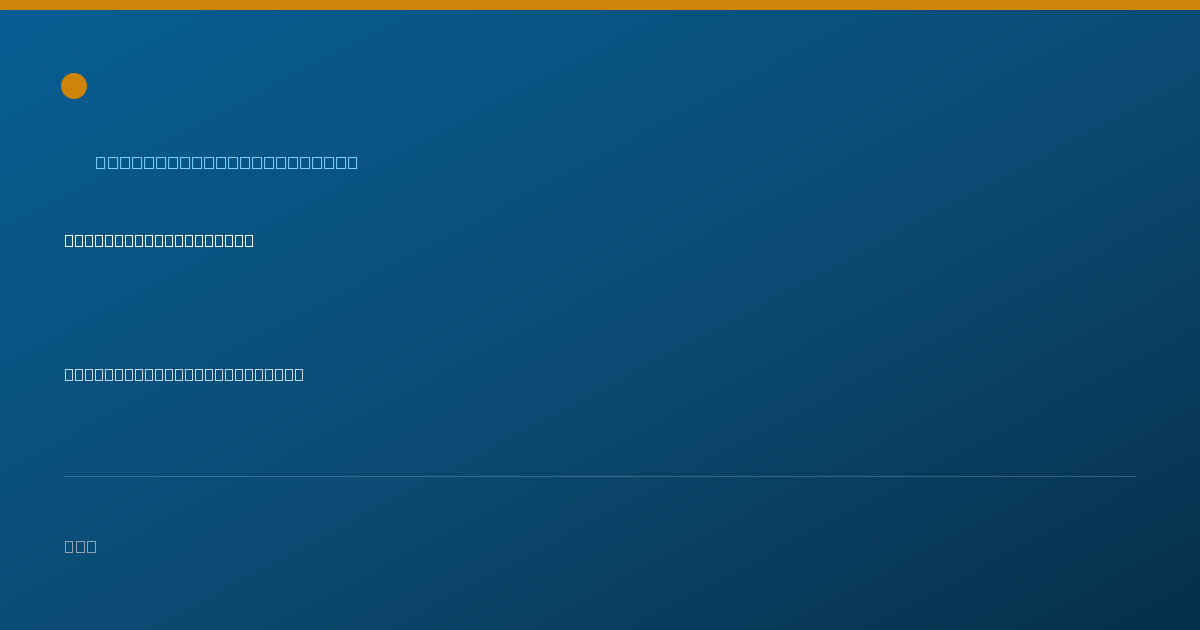Click the right end of the horizontal divider

(1134, 476)
